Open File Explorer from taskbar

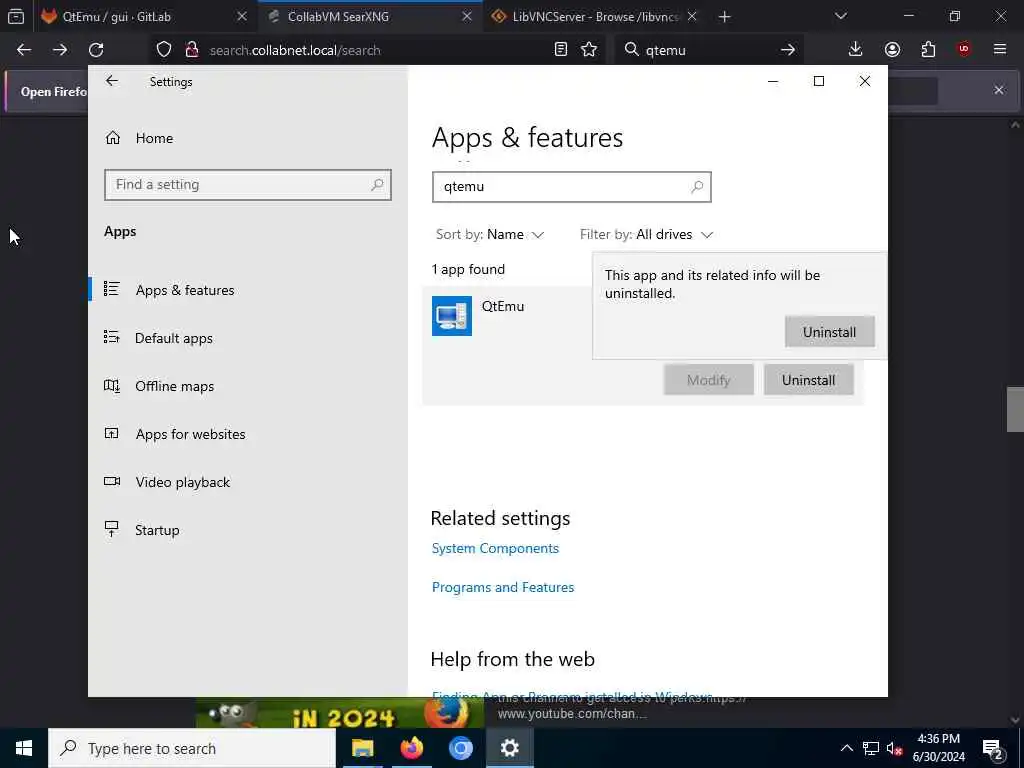(362, 748)
